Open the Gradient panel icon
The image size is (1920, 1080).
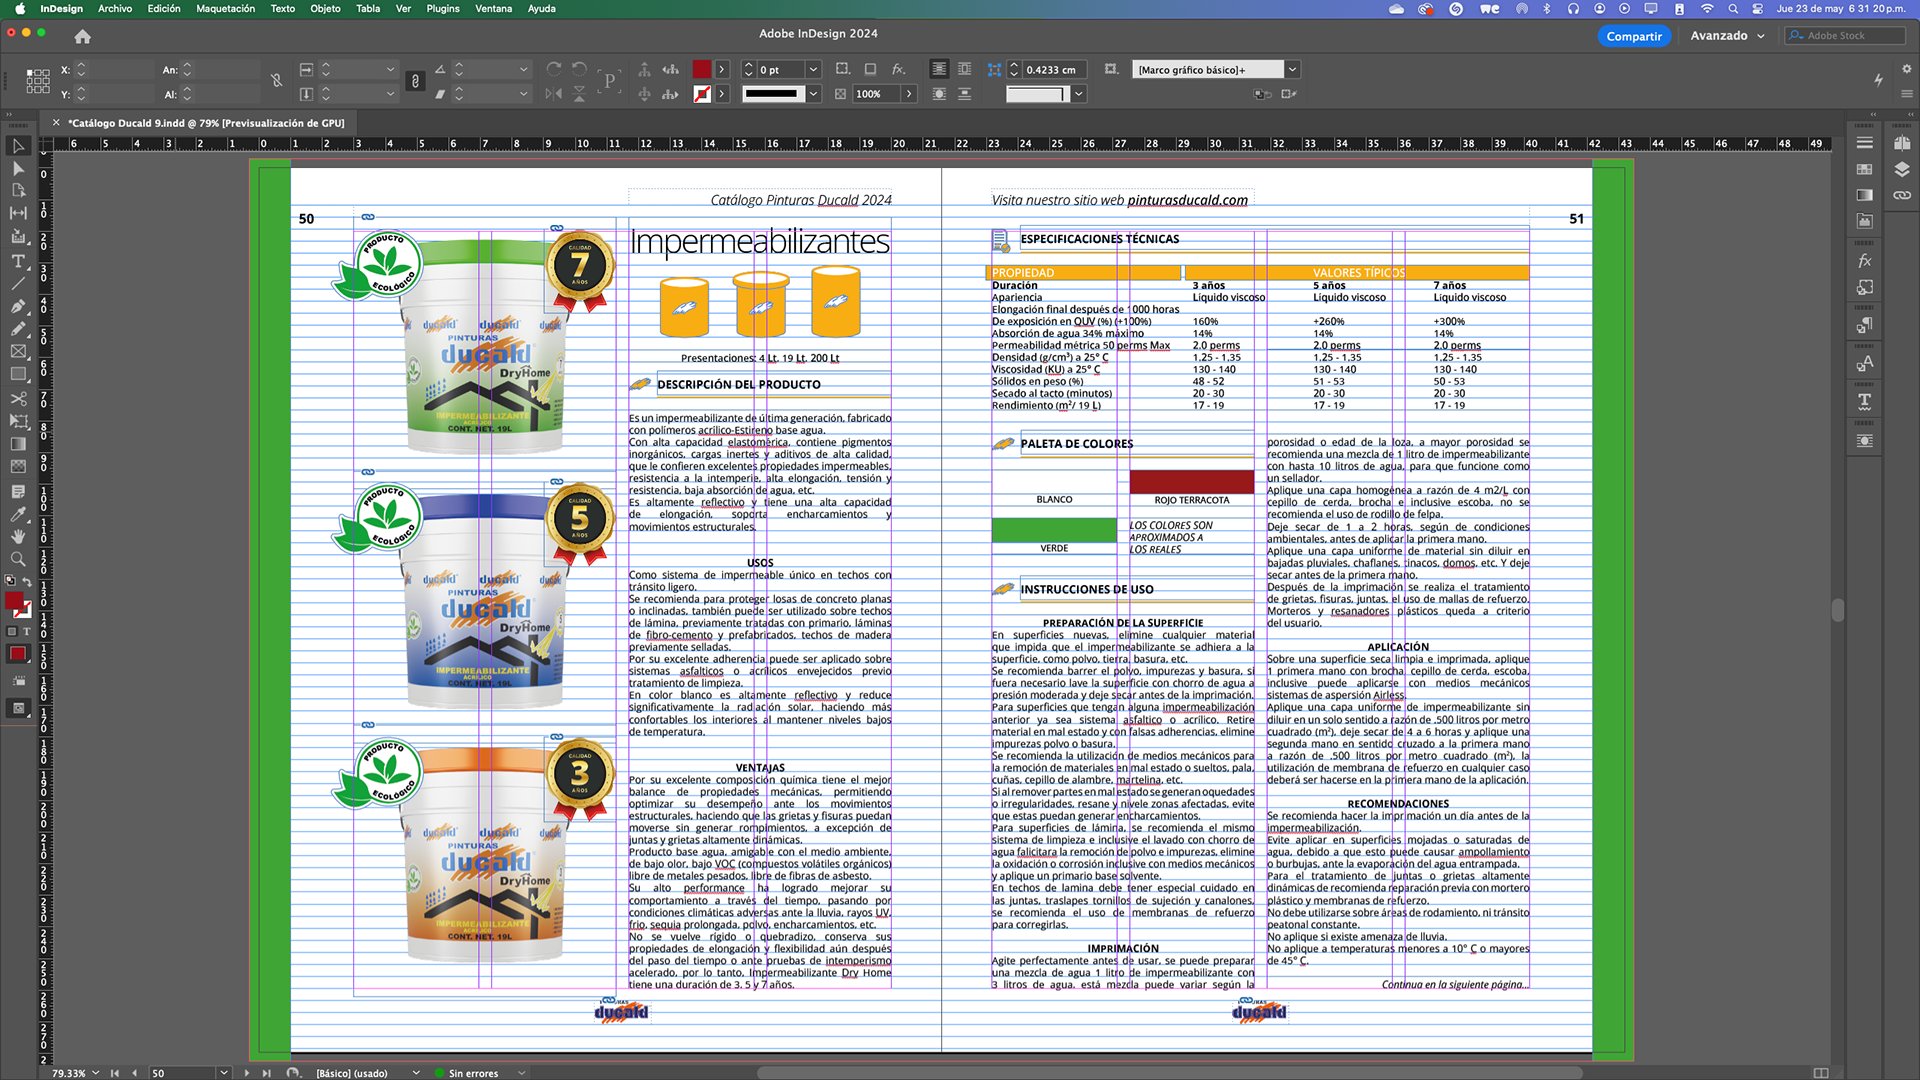point(1865,195)
